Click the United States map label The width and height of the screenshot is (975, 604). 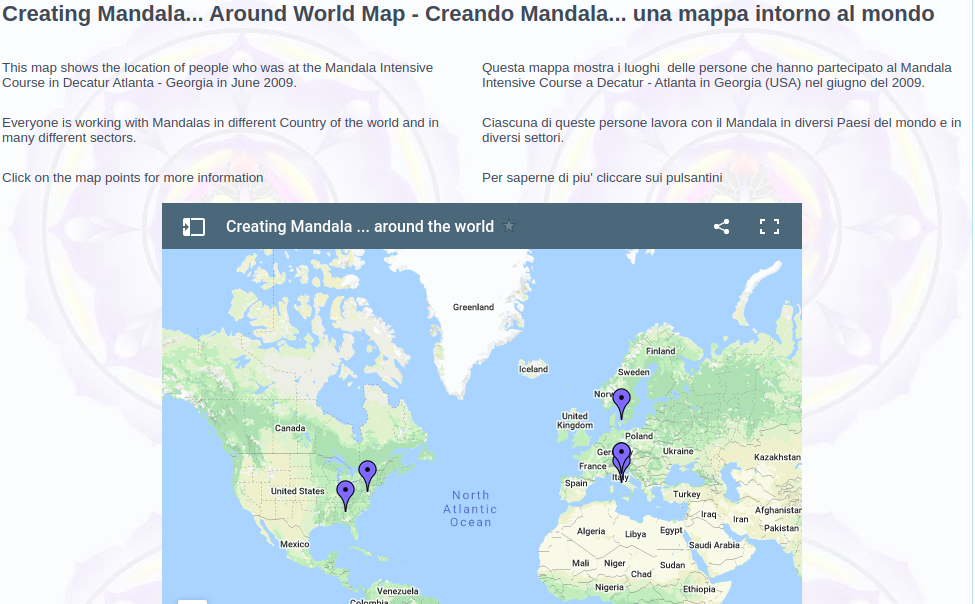[x=298, y=491]
